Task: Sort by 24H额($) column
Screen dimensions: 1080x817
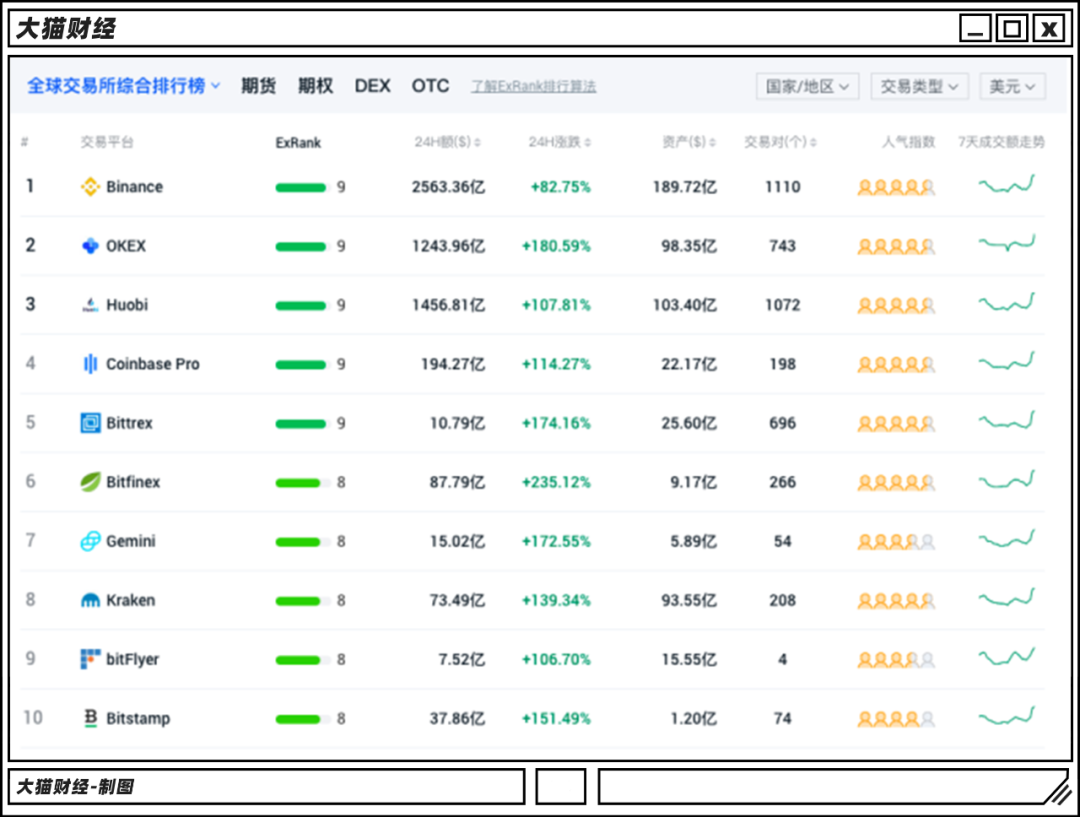Action: [x=448, y=142]
